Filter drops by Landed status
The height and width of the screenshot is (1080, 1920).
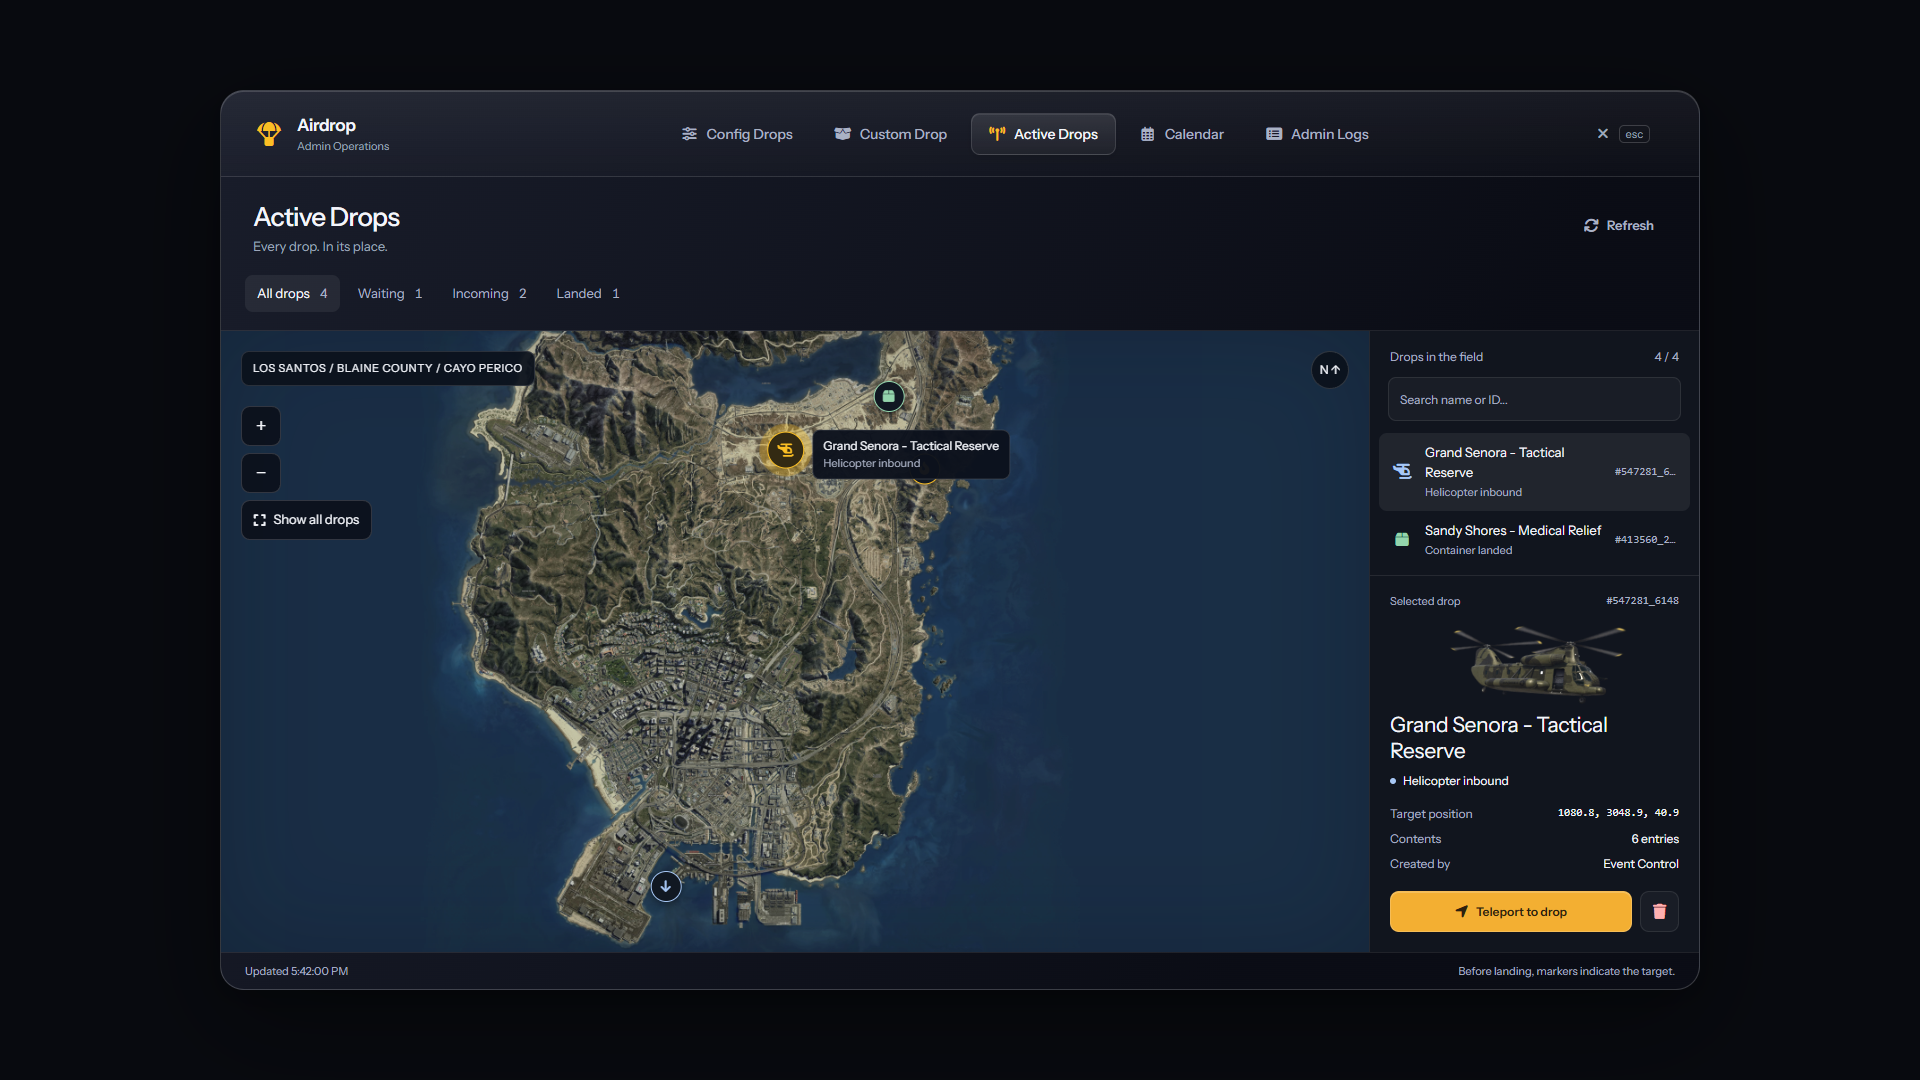pyautogui.click(x=588, y=294)
